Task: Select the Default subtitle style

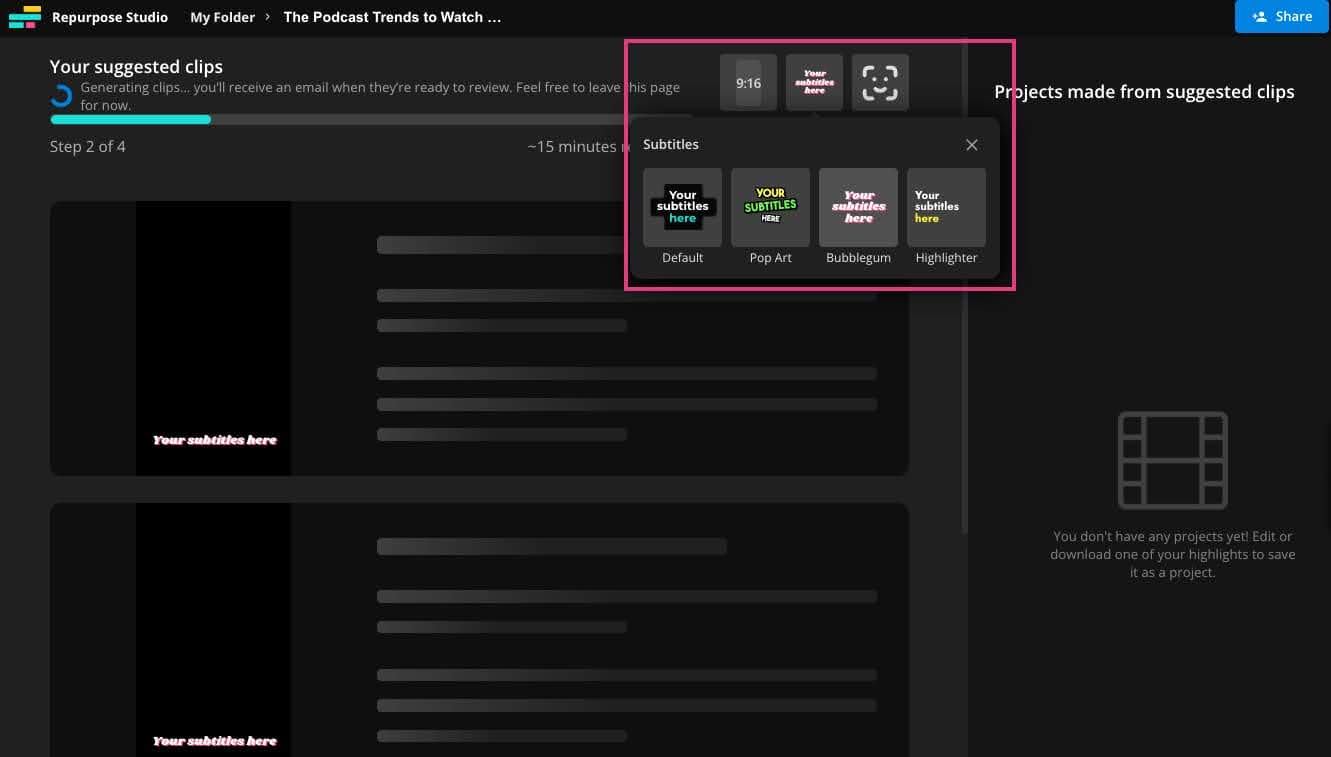Action: click(682, 207)
